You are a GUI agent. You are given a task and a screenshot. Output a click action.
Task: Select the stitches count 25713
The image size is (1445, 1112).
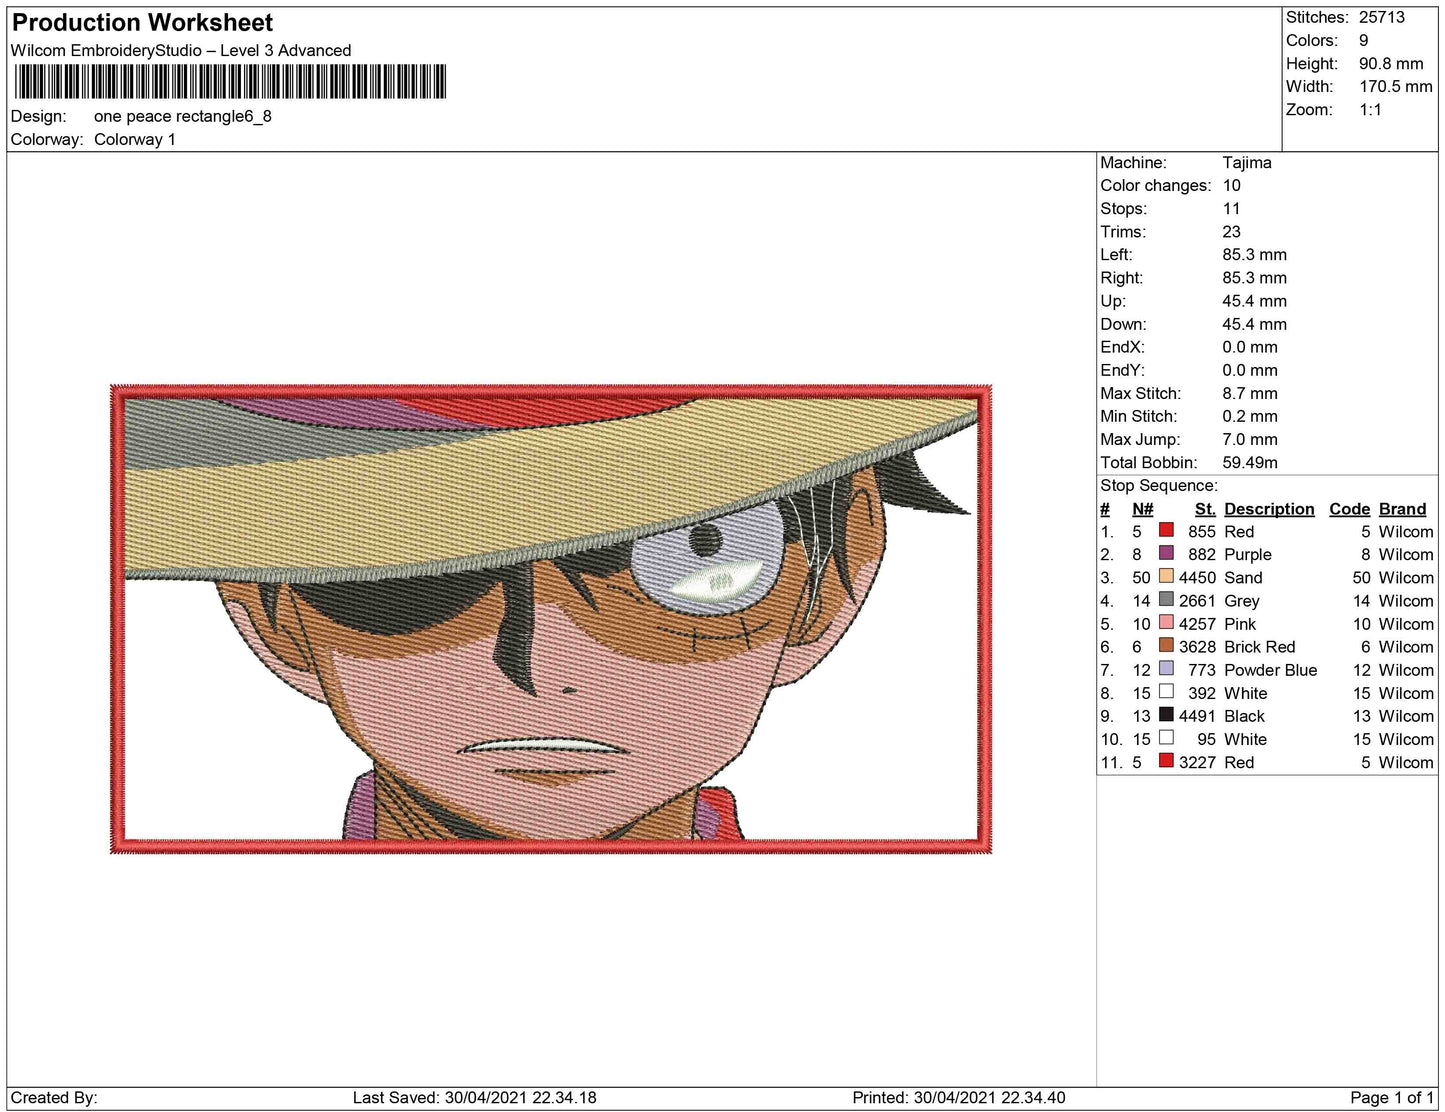coord(1382,17)
